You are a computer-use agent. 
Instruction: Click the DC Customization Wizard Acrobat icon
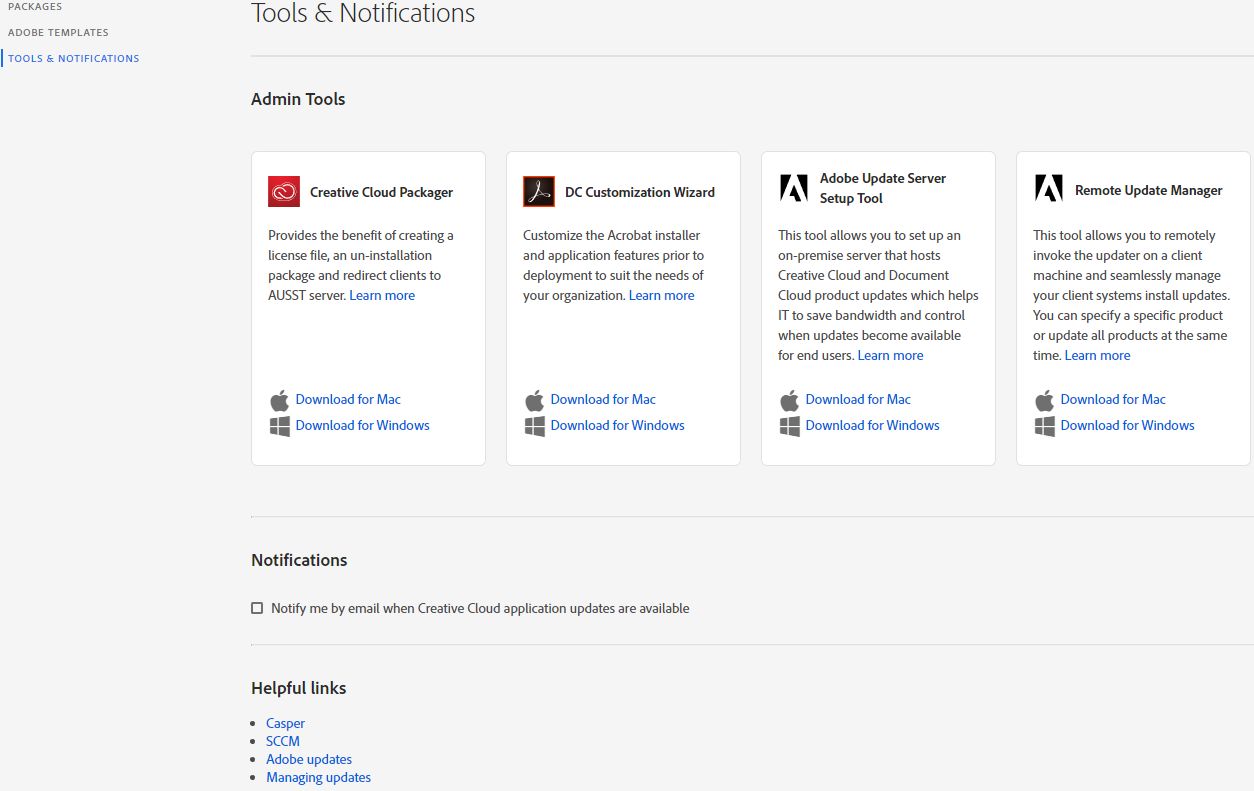[539, 191]
